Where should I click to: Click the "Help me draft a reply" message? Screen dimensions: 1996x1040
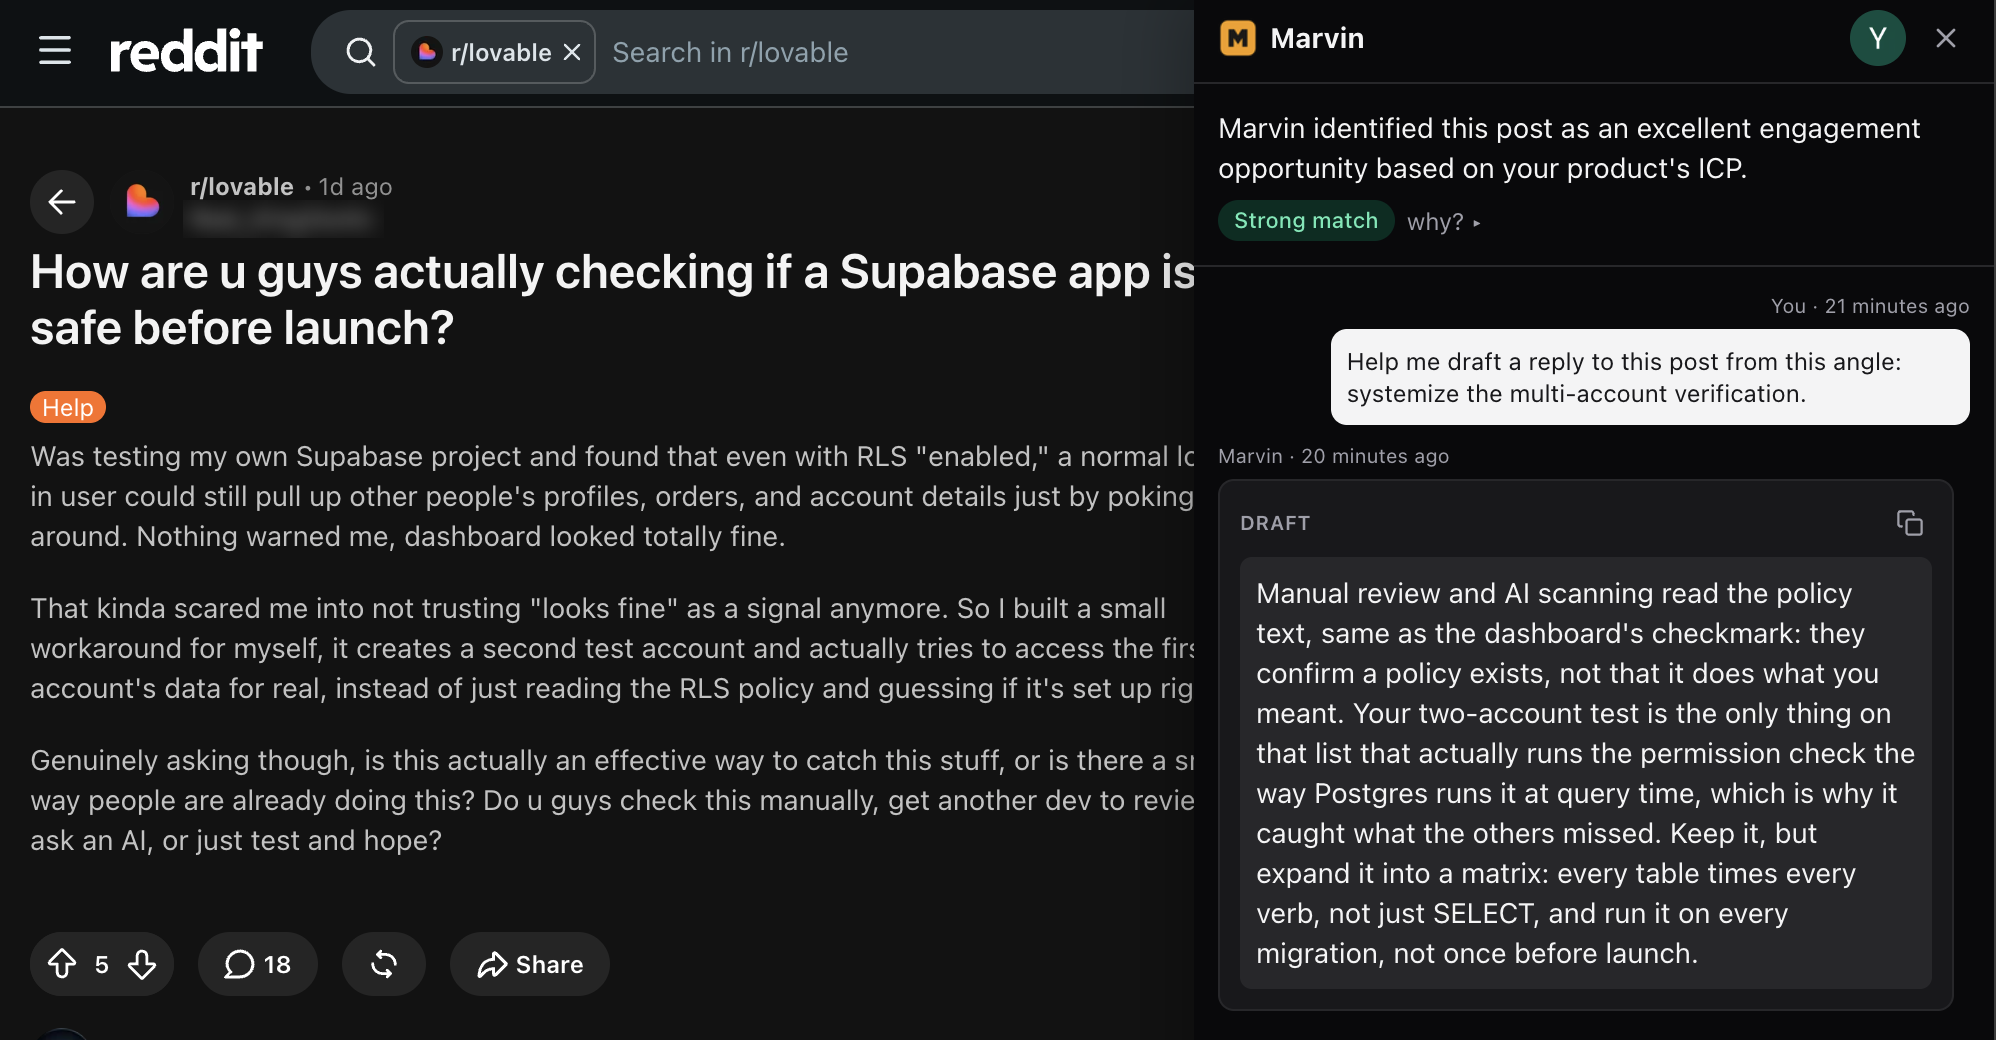click(1650, 377)
